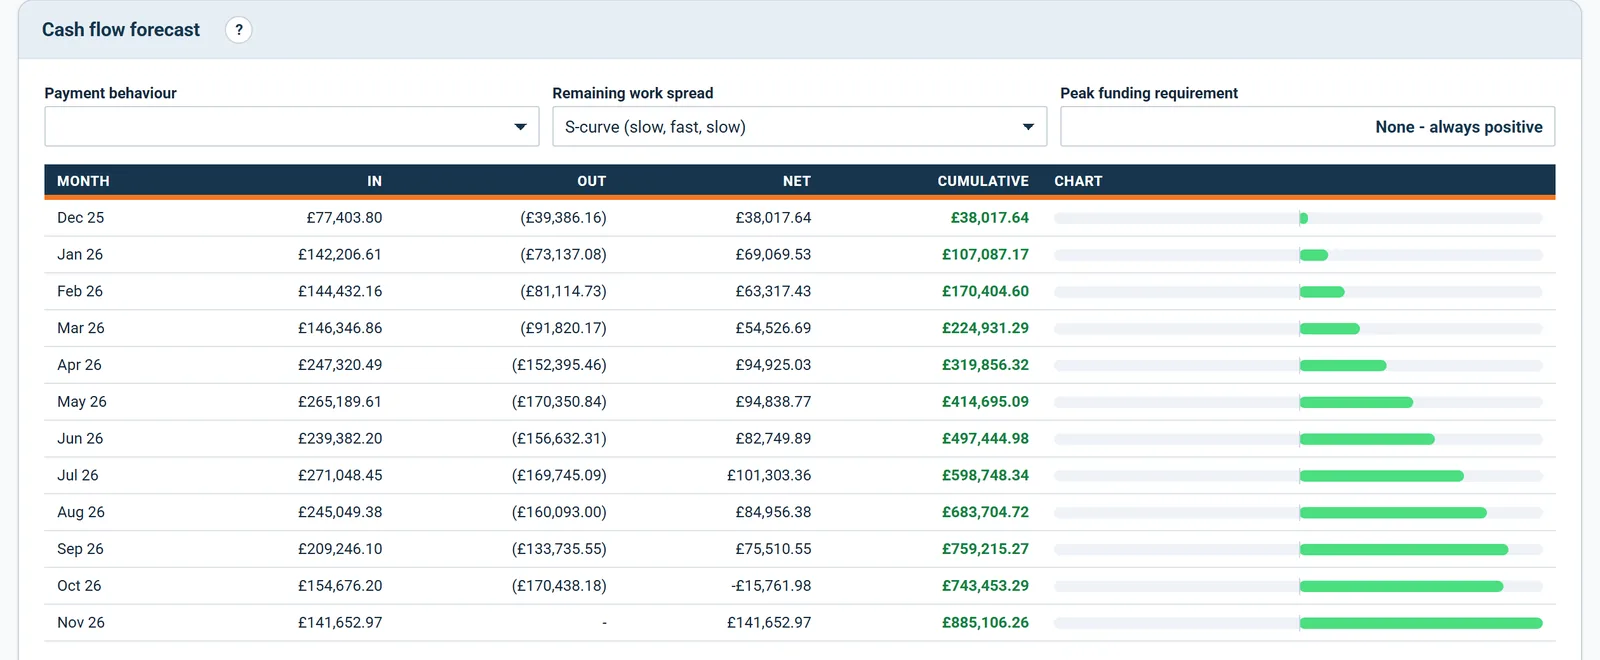Select the May 26 month cell

click(82, 402)
